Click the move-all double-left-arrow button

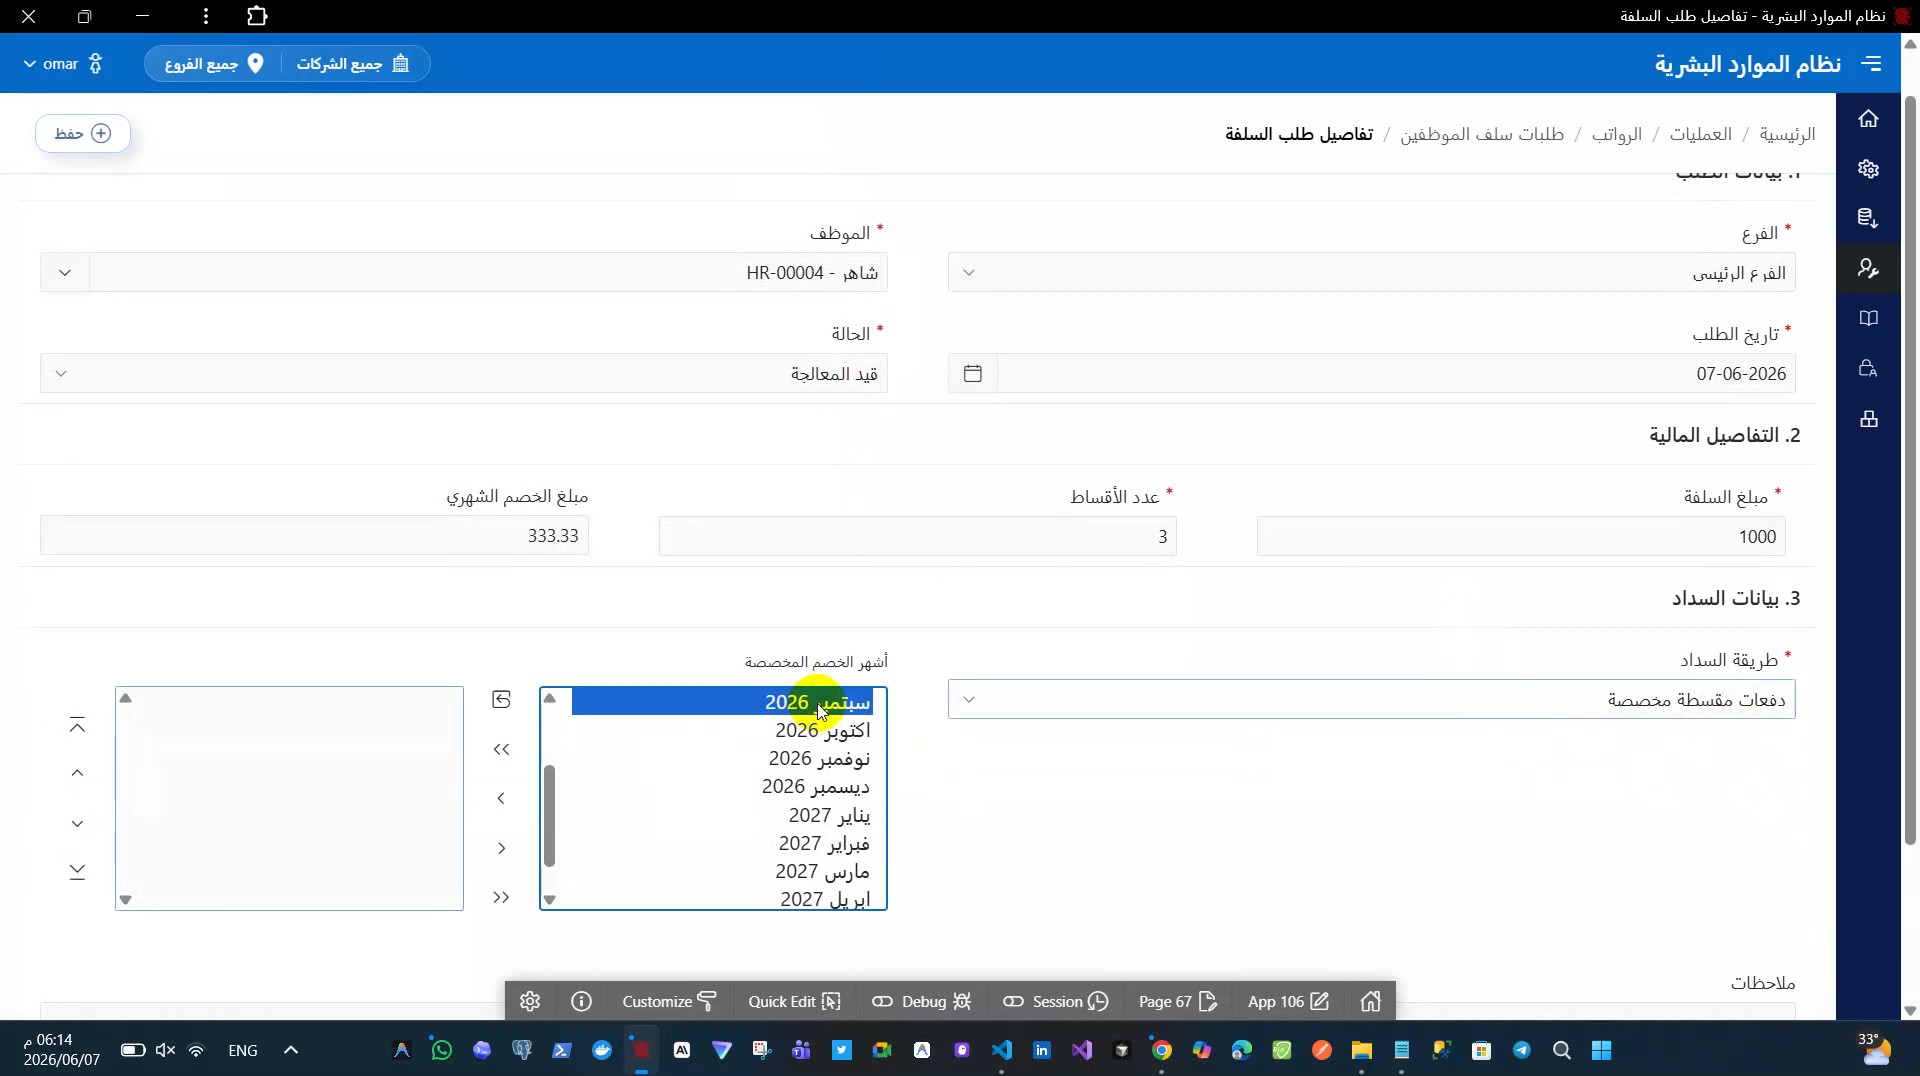tap(502, 750)
